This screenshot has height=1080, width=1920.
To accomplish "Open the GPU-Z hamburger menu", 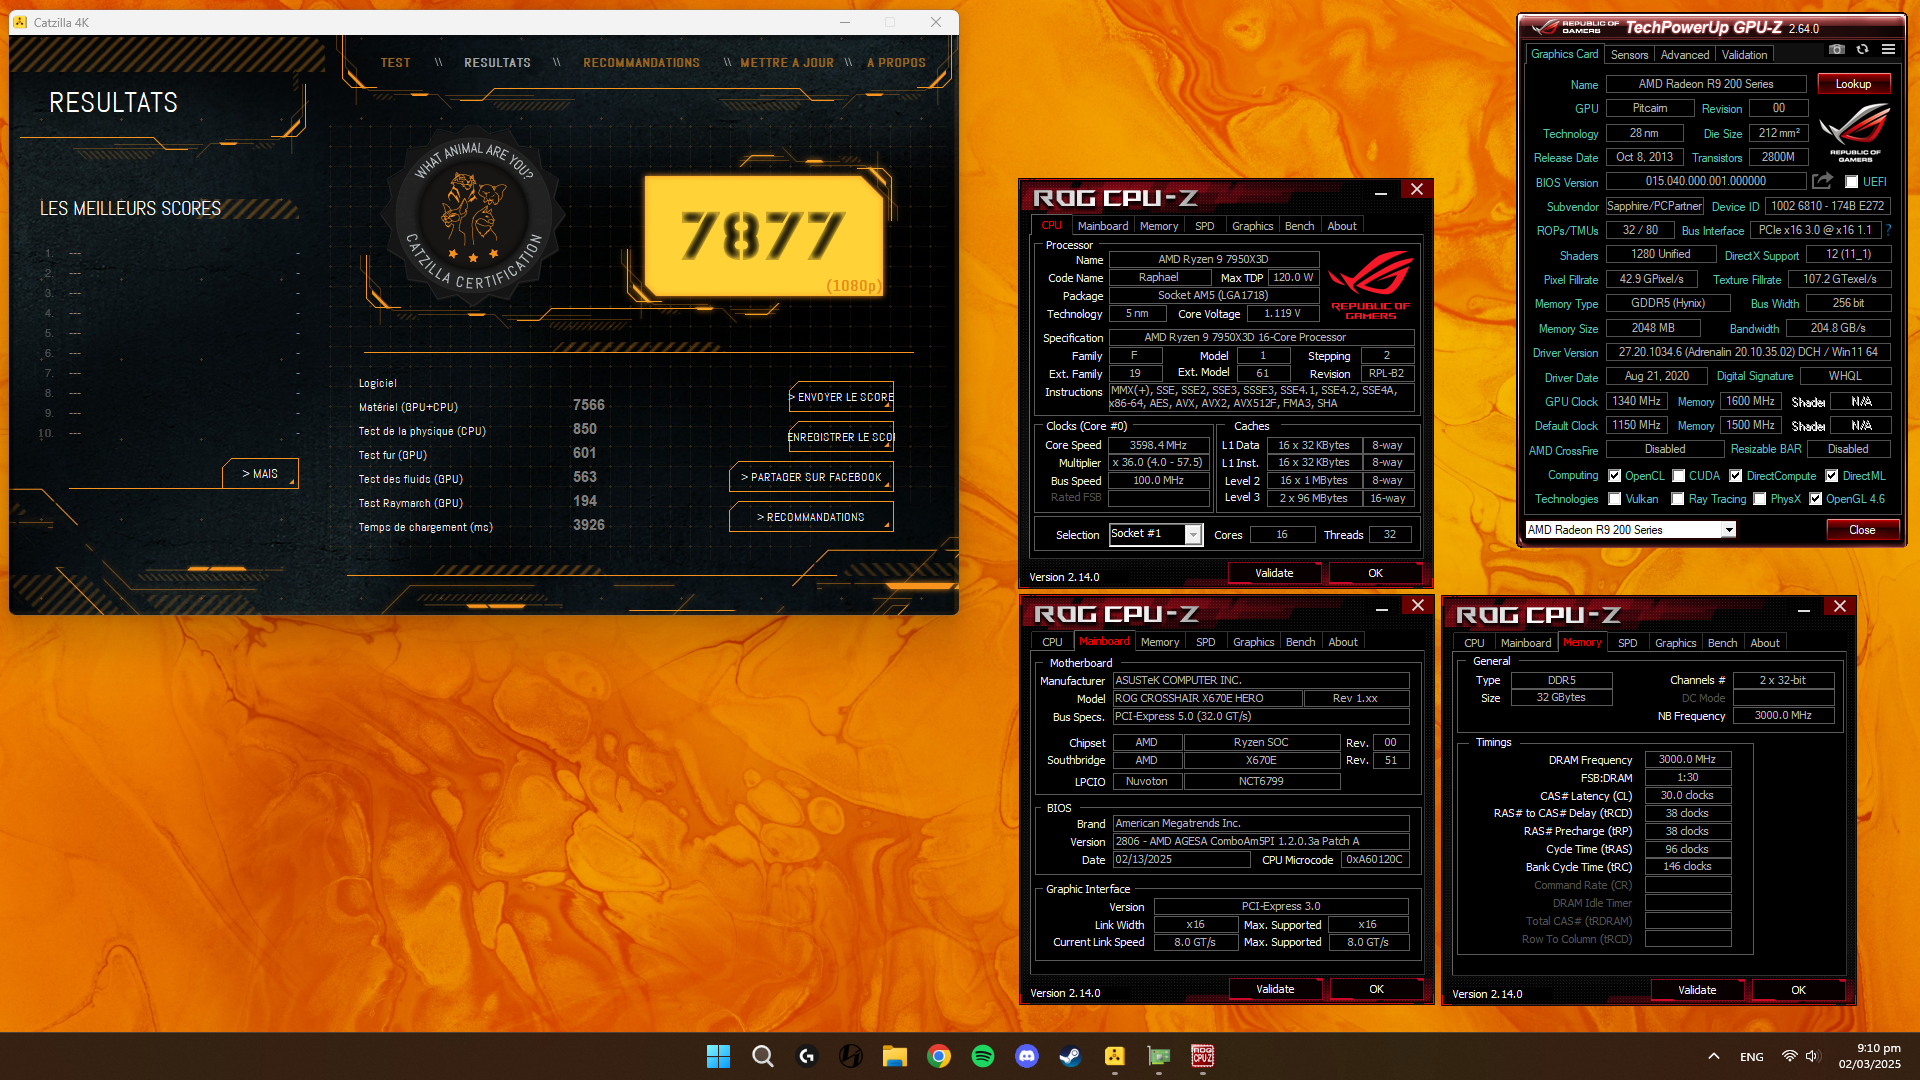I will tap(1888, 50).
